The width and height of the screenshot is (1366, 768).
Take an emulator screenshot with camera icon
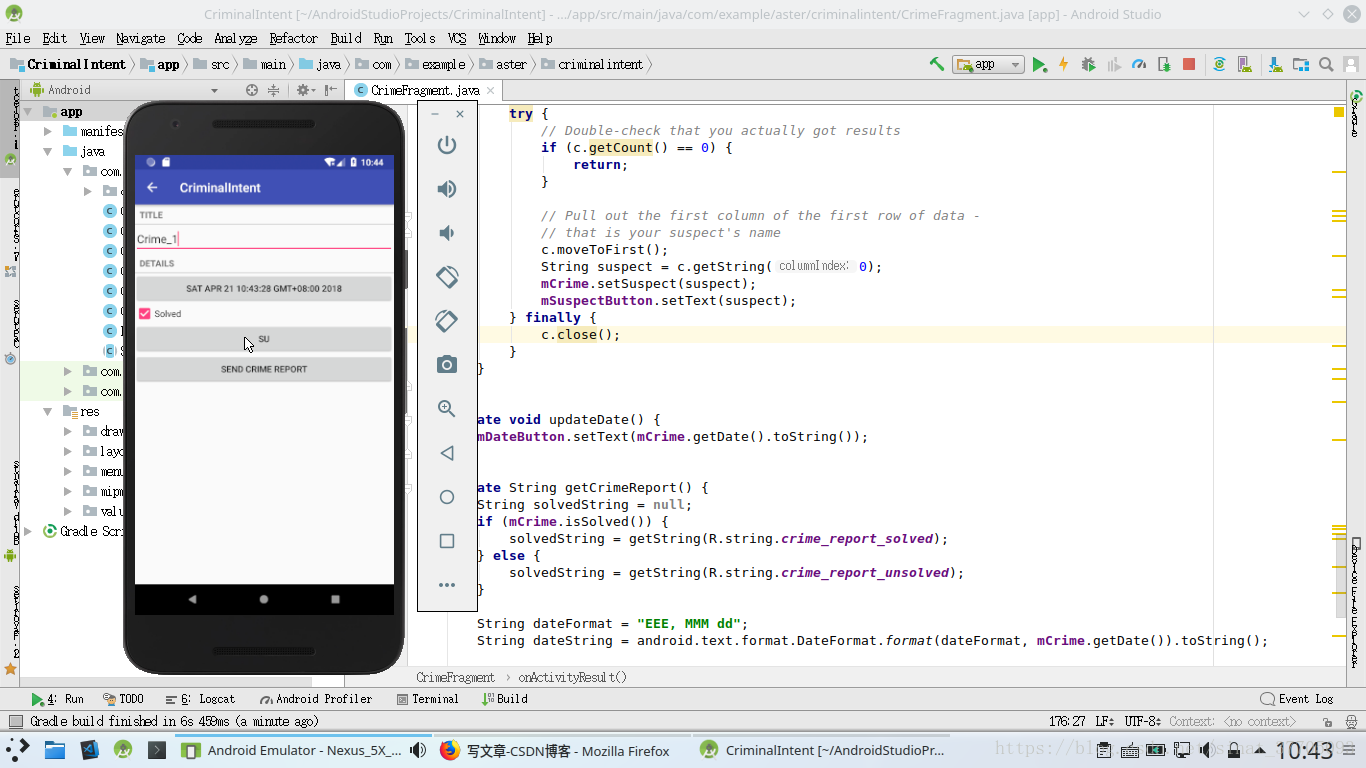[447, 365]
